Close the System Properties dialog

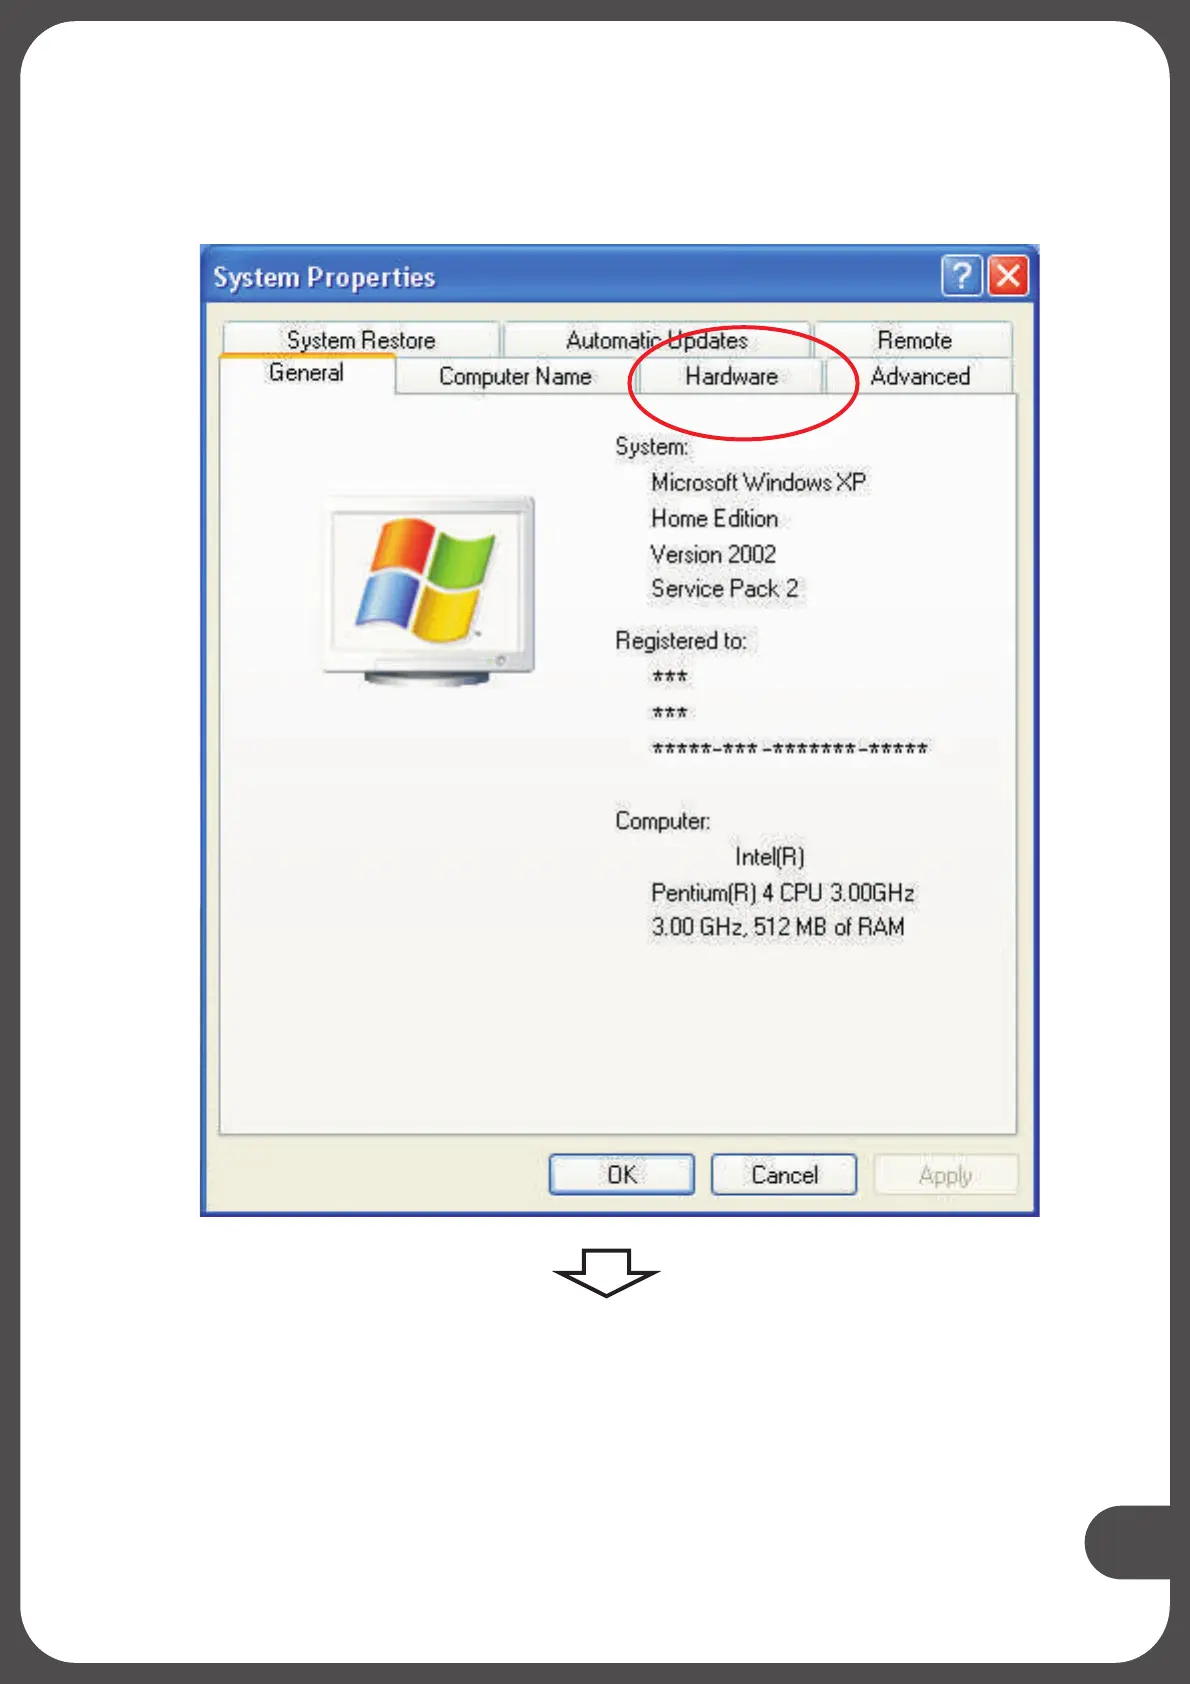[1008, 276]
